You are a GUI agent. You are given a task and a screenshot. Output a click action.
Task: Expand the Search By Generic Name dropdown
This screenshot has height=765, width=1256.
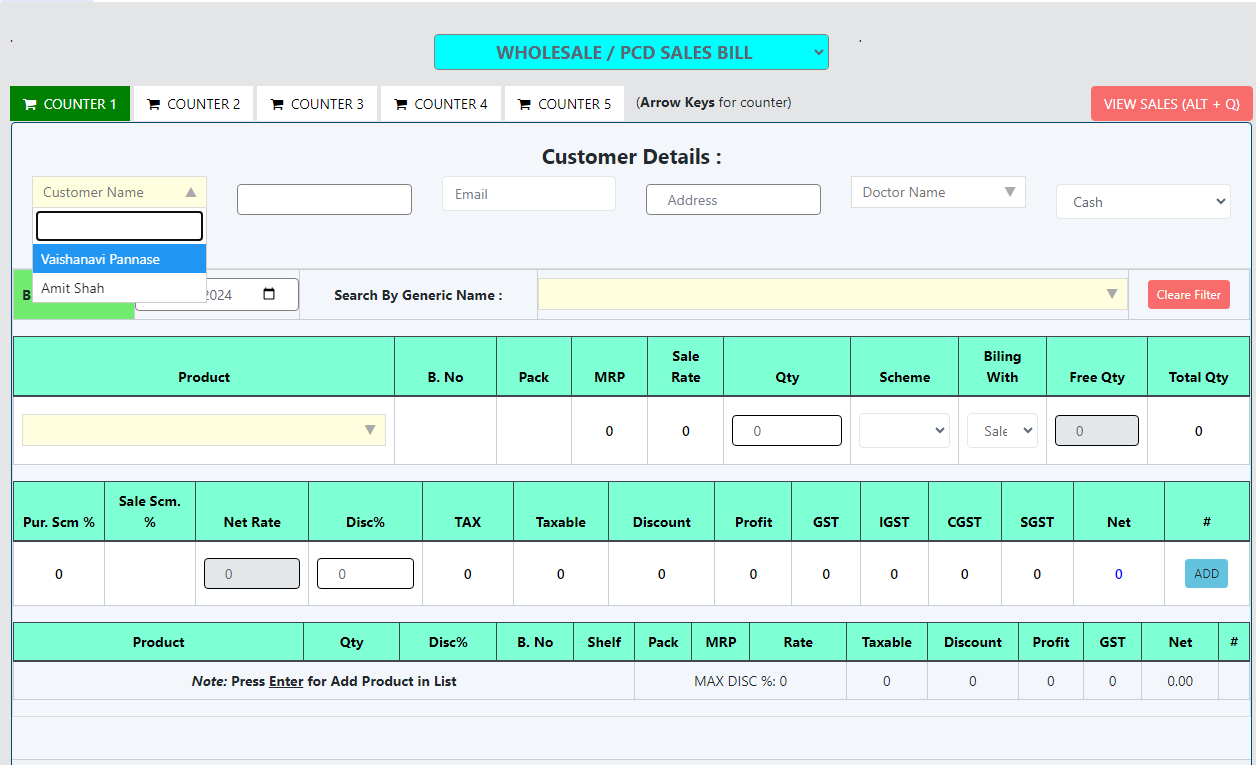click(x=832, y=295)
